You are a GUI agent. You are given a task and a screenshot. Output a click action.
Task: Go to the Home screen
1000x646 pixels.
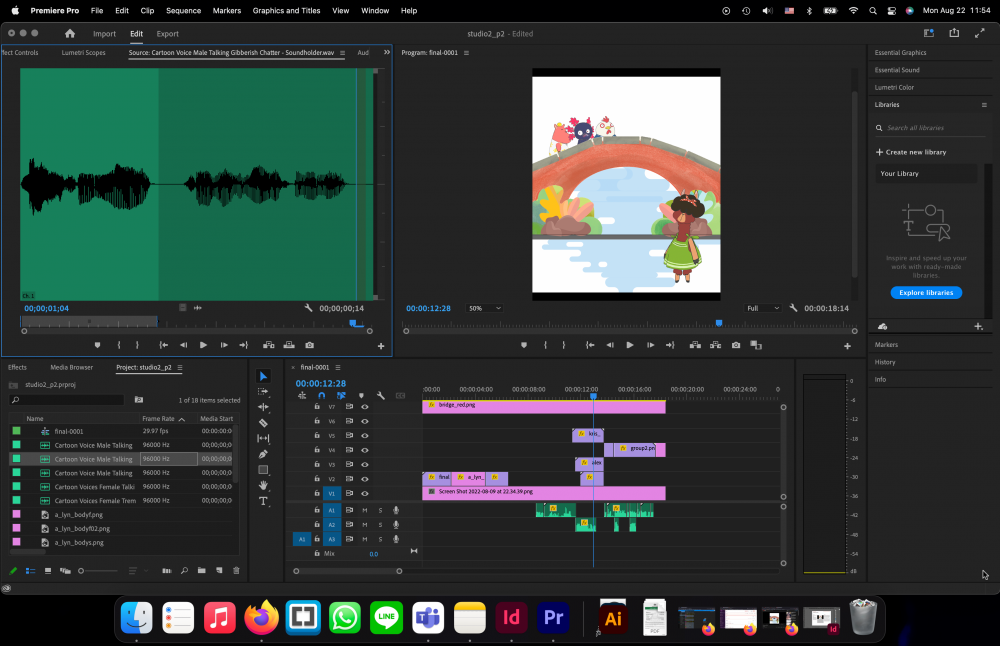click(70, 33)
